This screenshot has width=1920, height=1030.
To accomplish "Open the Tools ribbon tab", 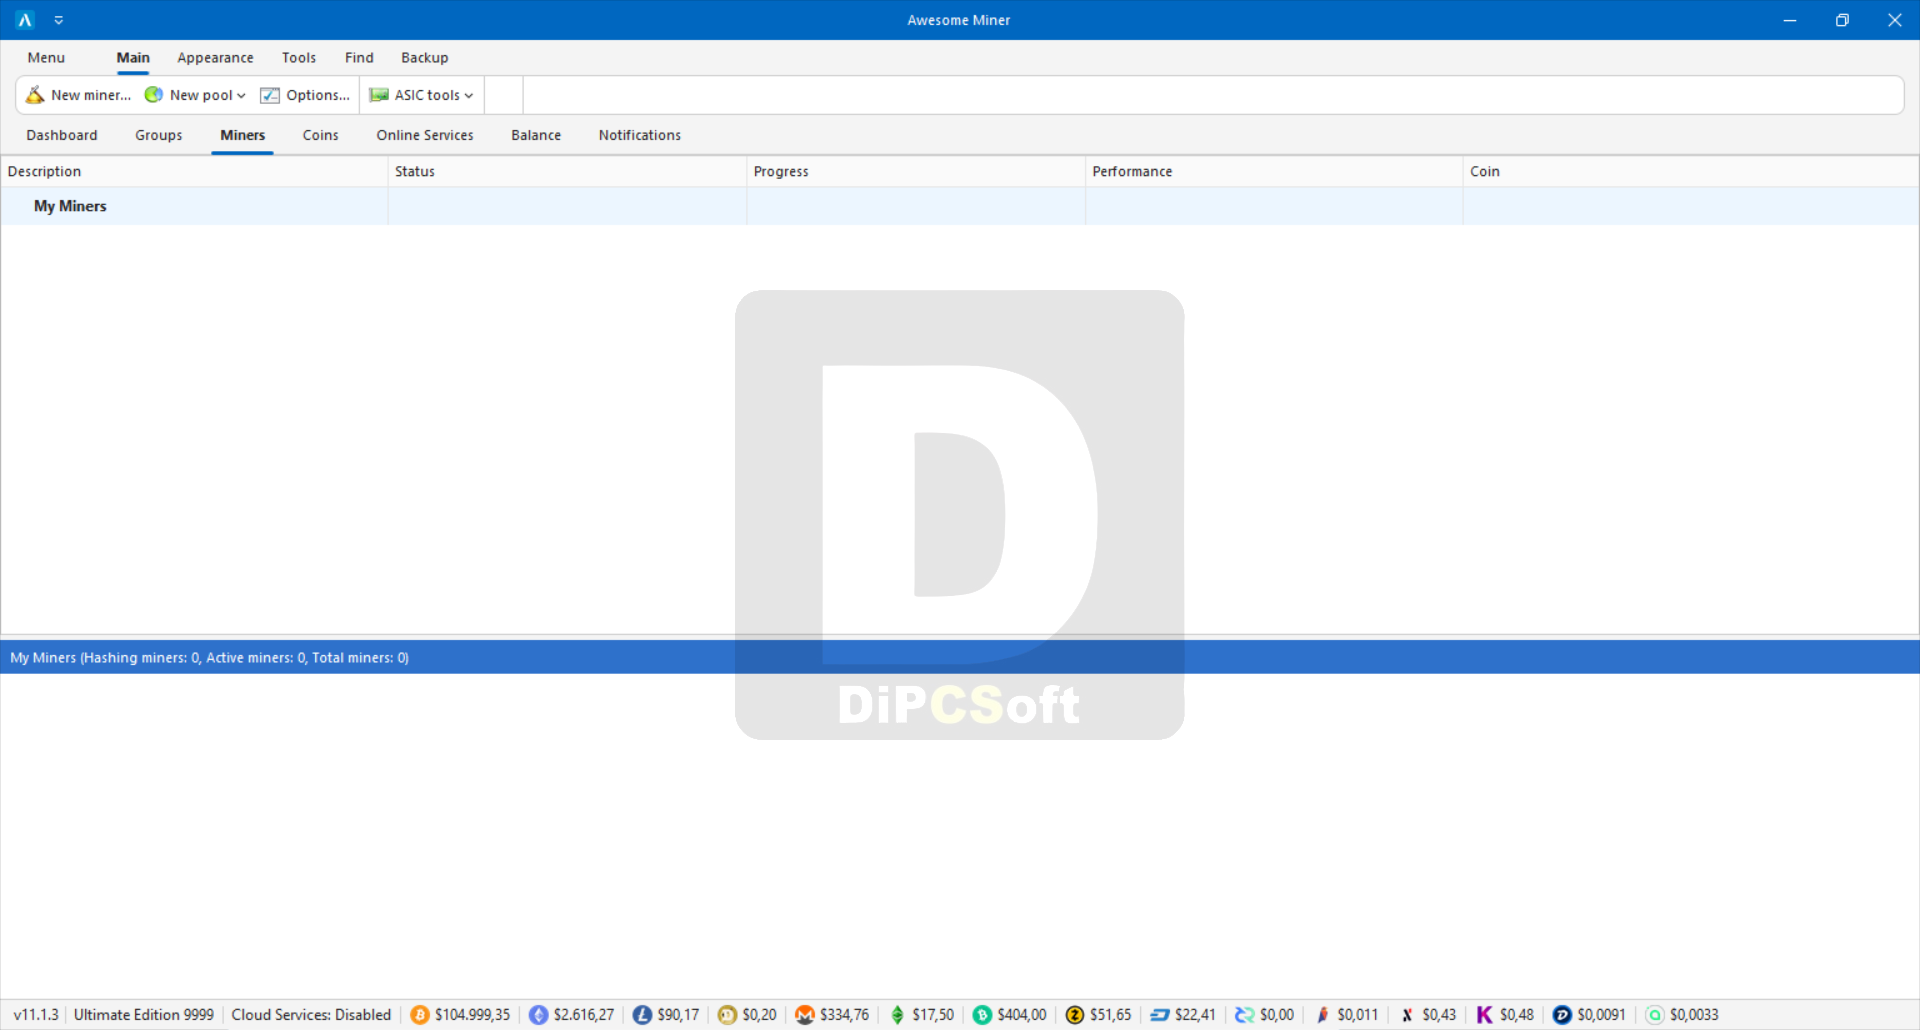I will [x=298, y=58].
